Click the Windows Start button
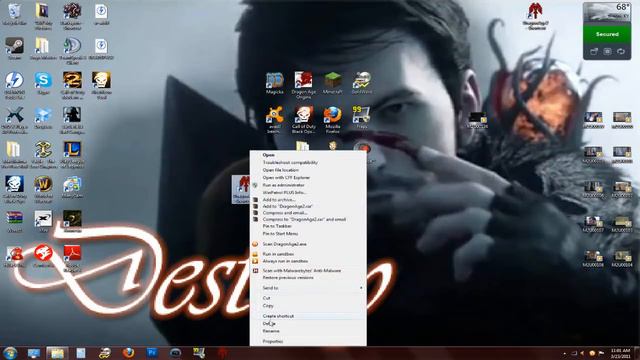 (10, 353)
